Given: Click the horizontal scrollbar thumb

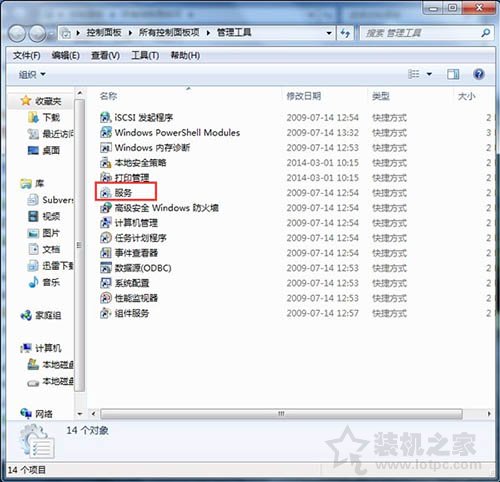Looking at the screenshot, I should point(281,414).
